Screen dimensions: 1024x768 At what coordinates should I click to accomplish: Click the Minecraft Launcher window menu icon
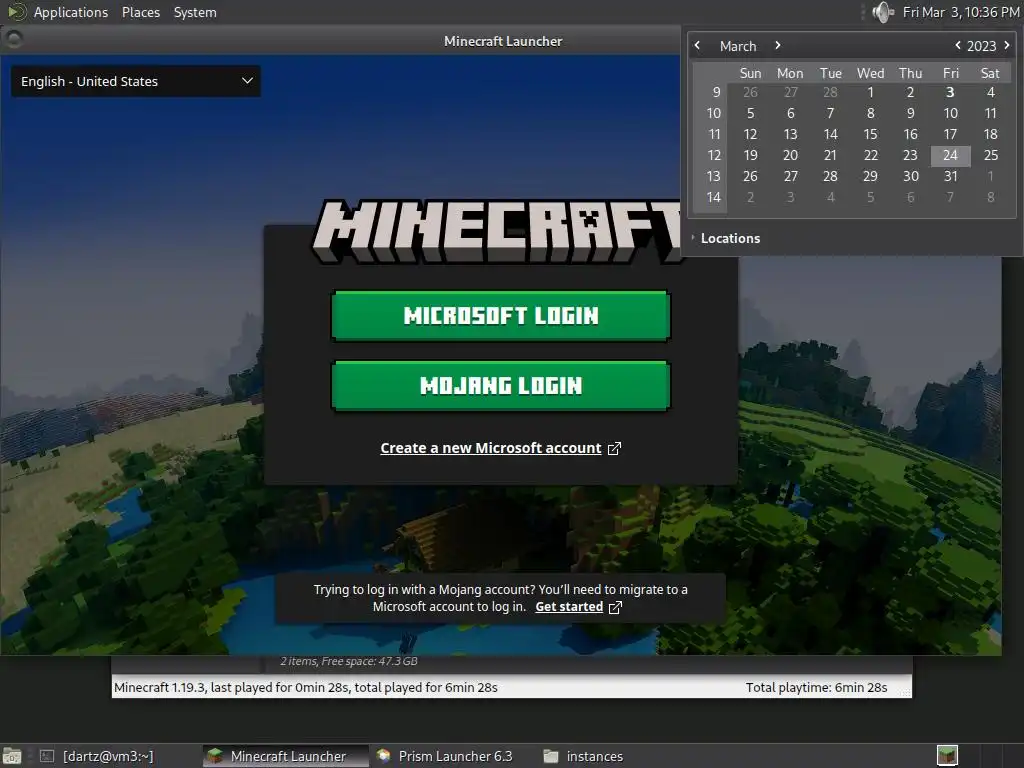pyautogui.click(x=14, y=39)
